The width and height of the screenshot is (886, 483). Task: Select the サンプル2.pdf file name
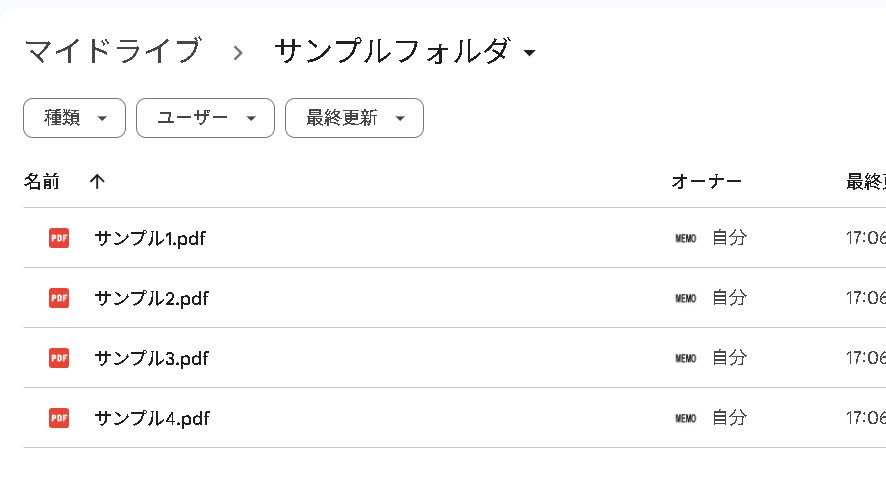tap(151, 298)
